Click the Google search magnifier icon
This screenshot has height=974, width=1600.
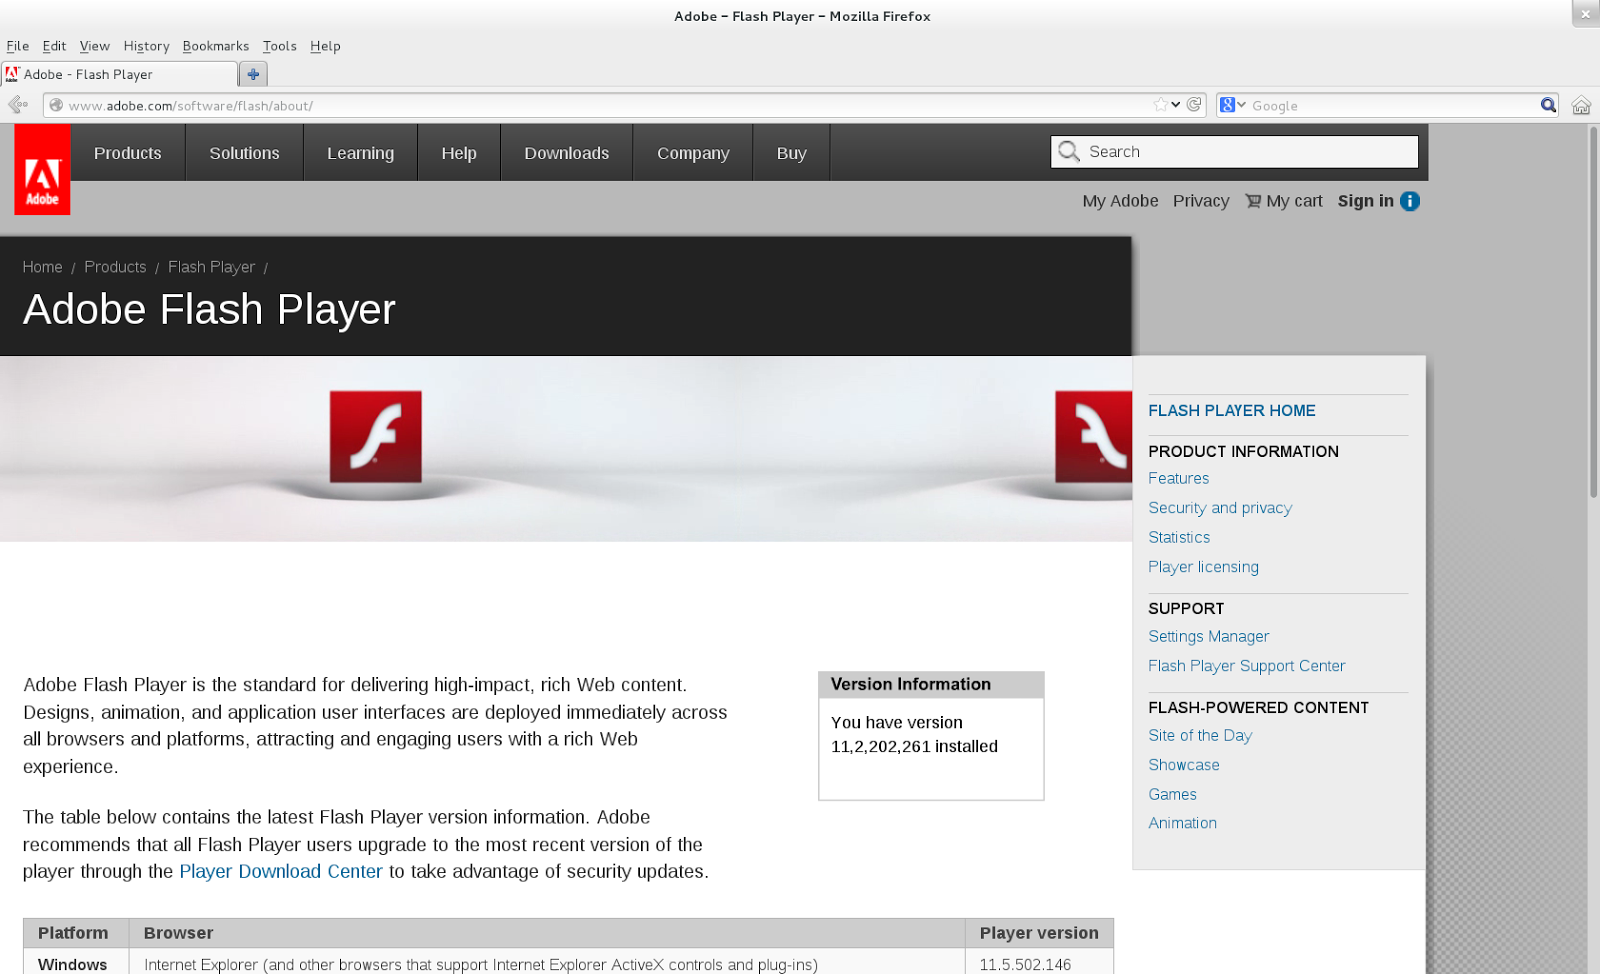(1548, 105)
